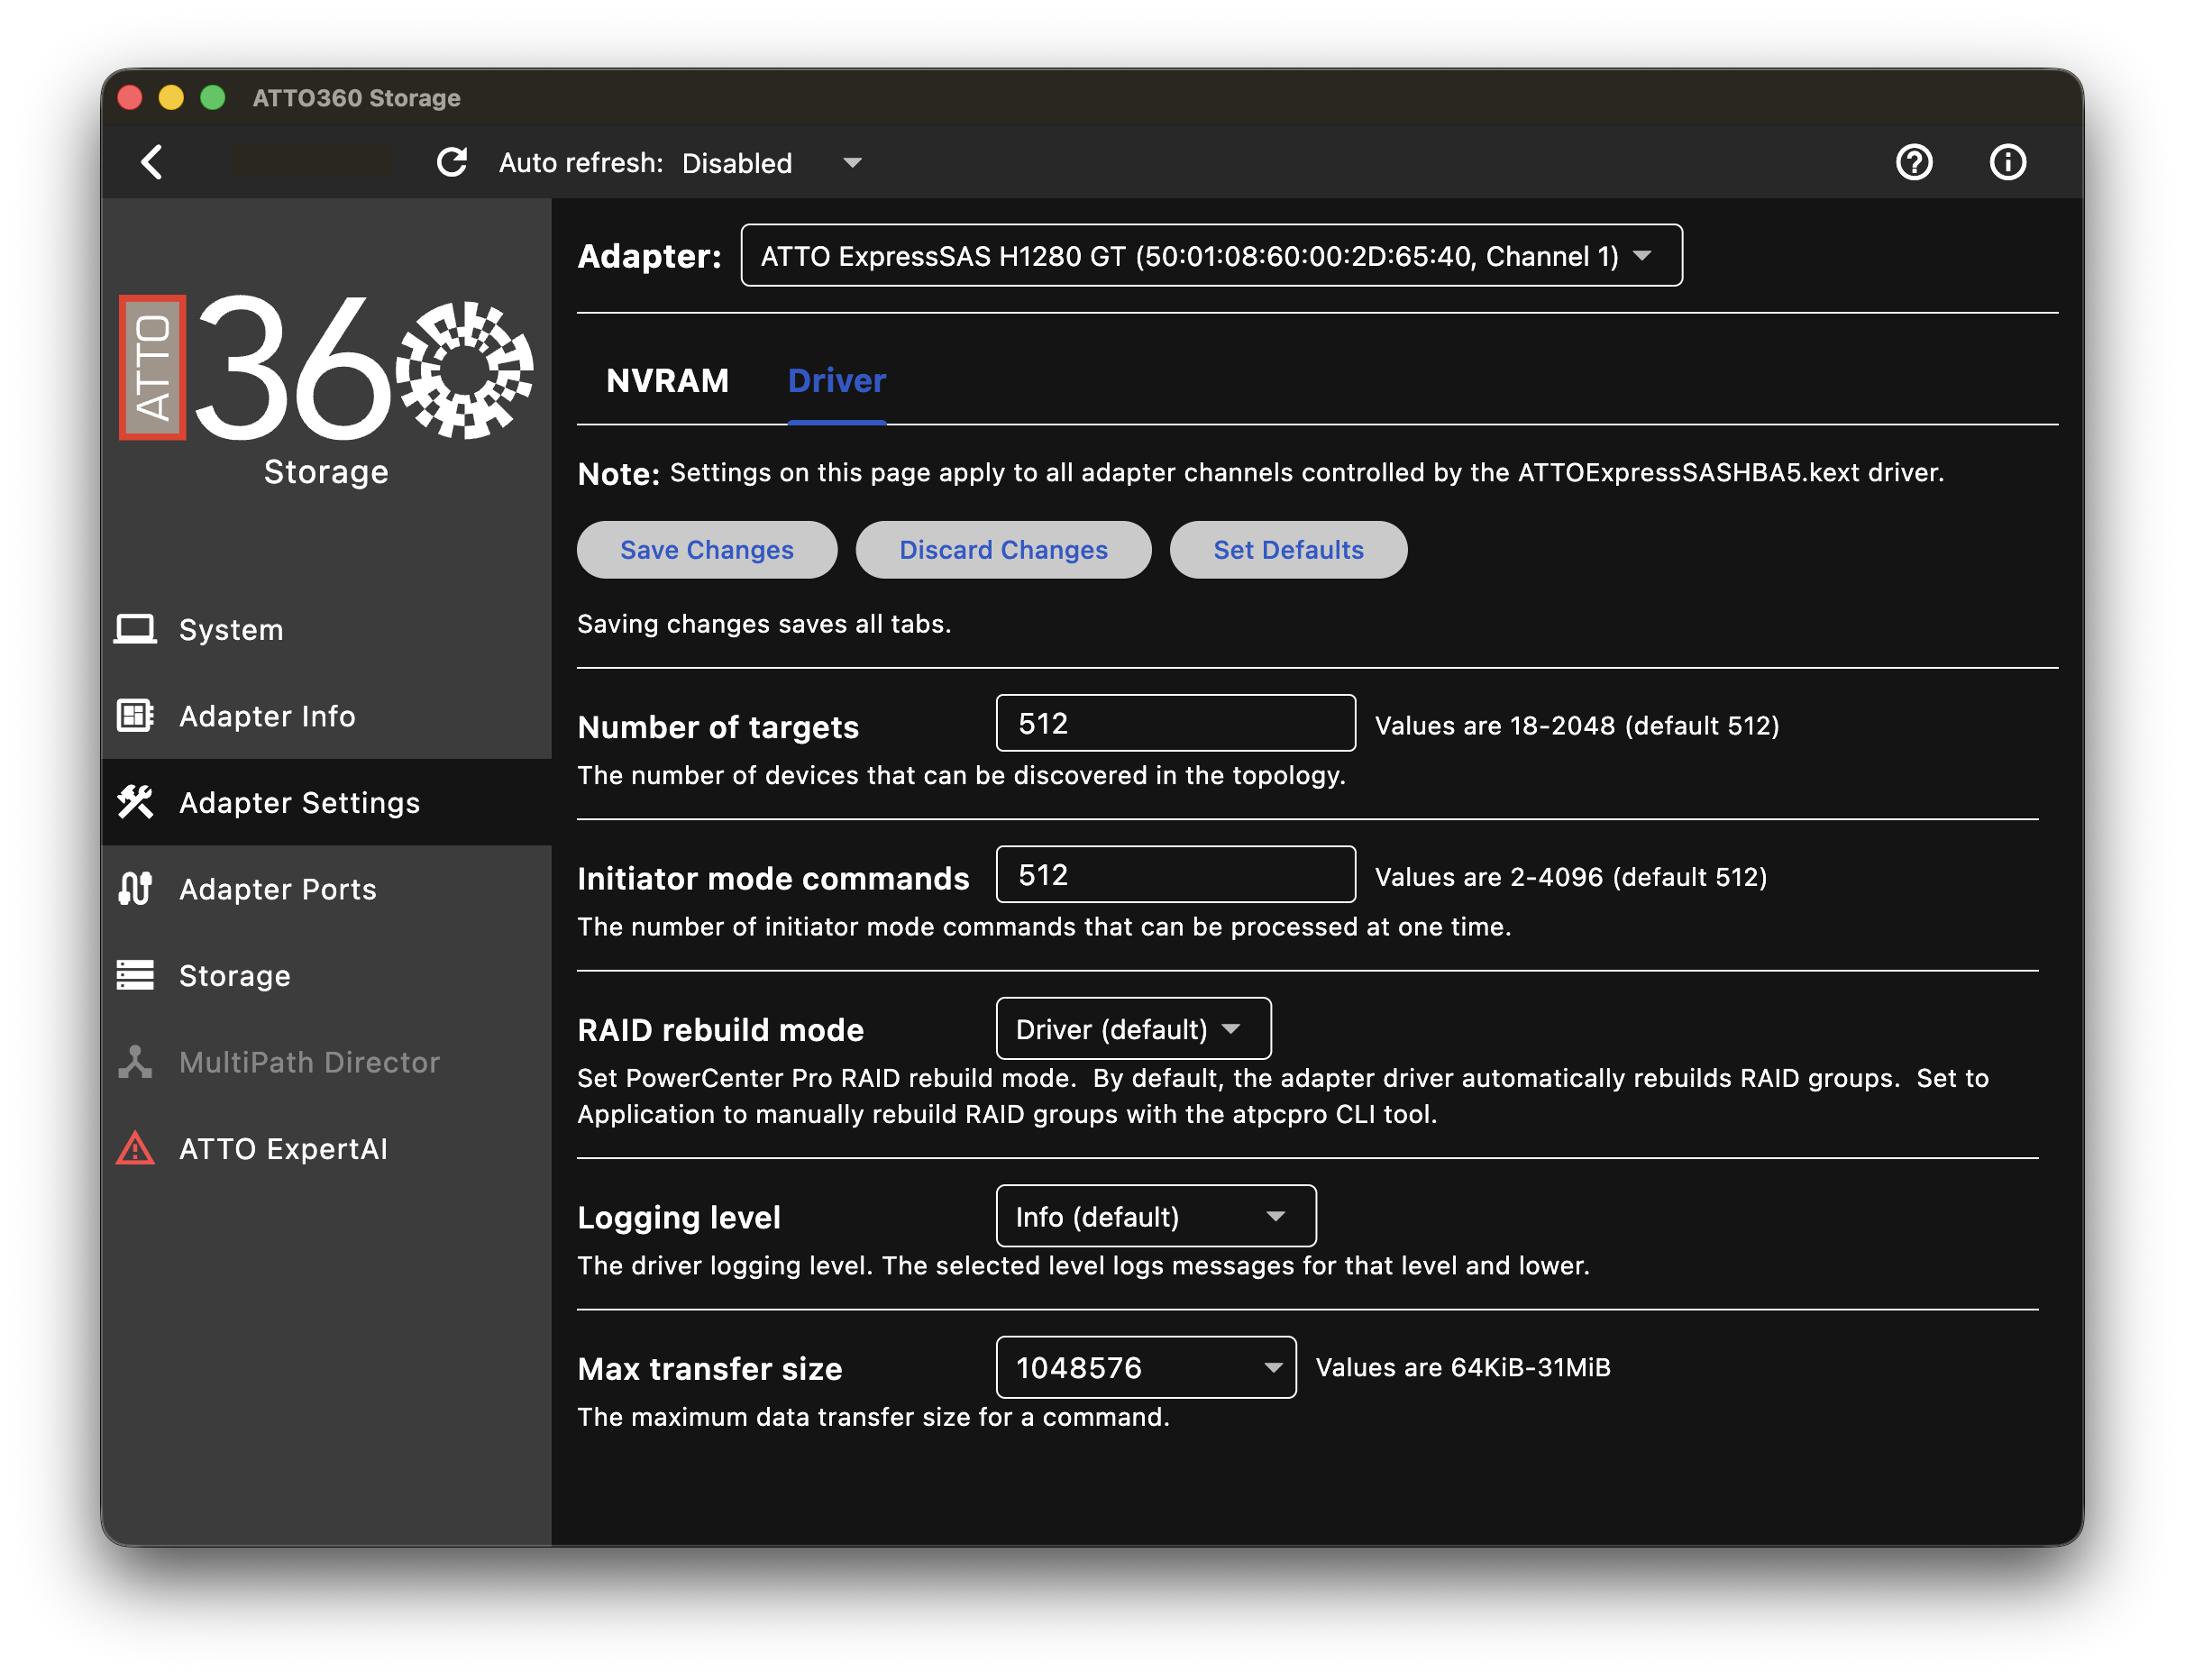Expand the Max transfer size dropdown
Viewport: 2185px width, 1680px height.
click(1145, 1367)
